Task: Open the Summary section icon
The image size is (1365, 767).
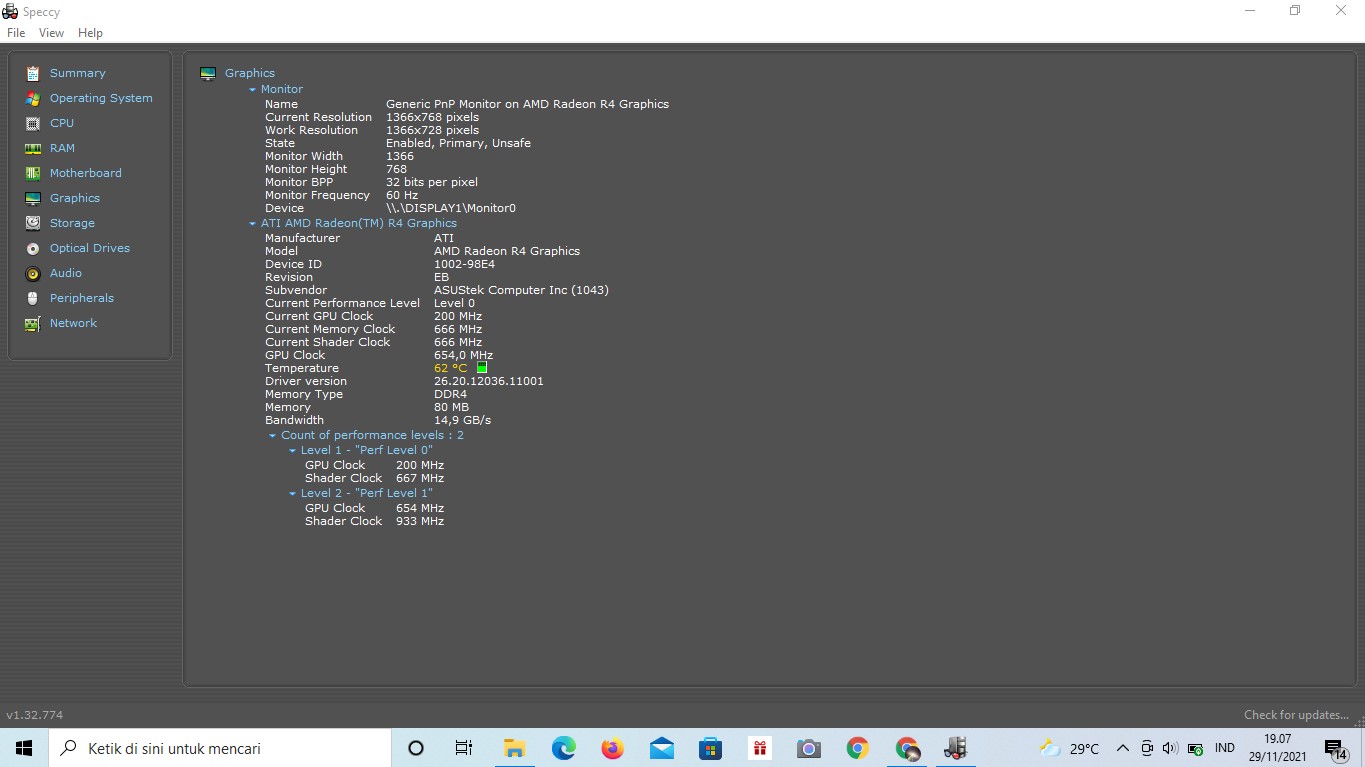Action: 33,73
